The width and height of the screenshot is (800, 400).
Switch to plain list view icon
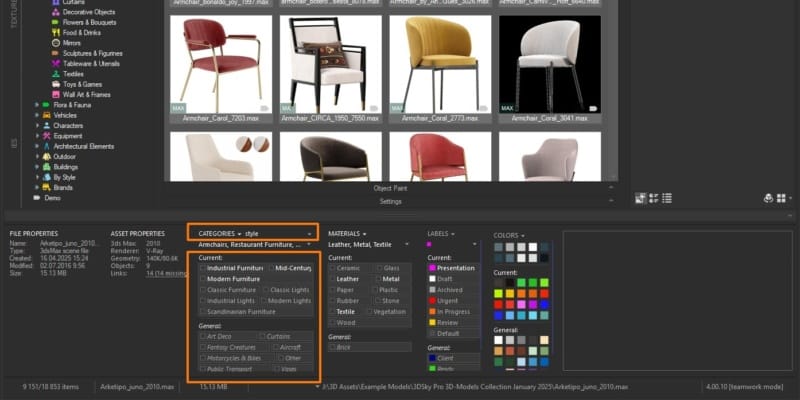coord(667,198)
